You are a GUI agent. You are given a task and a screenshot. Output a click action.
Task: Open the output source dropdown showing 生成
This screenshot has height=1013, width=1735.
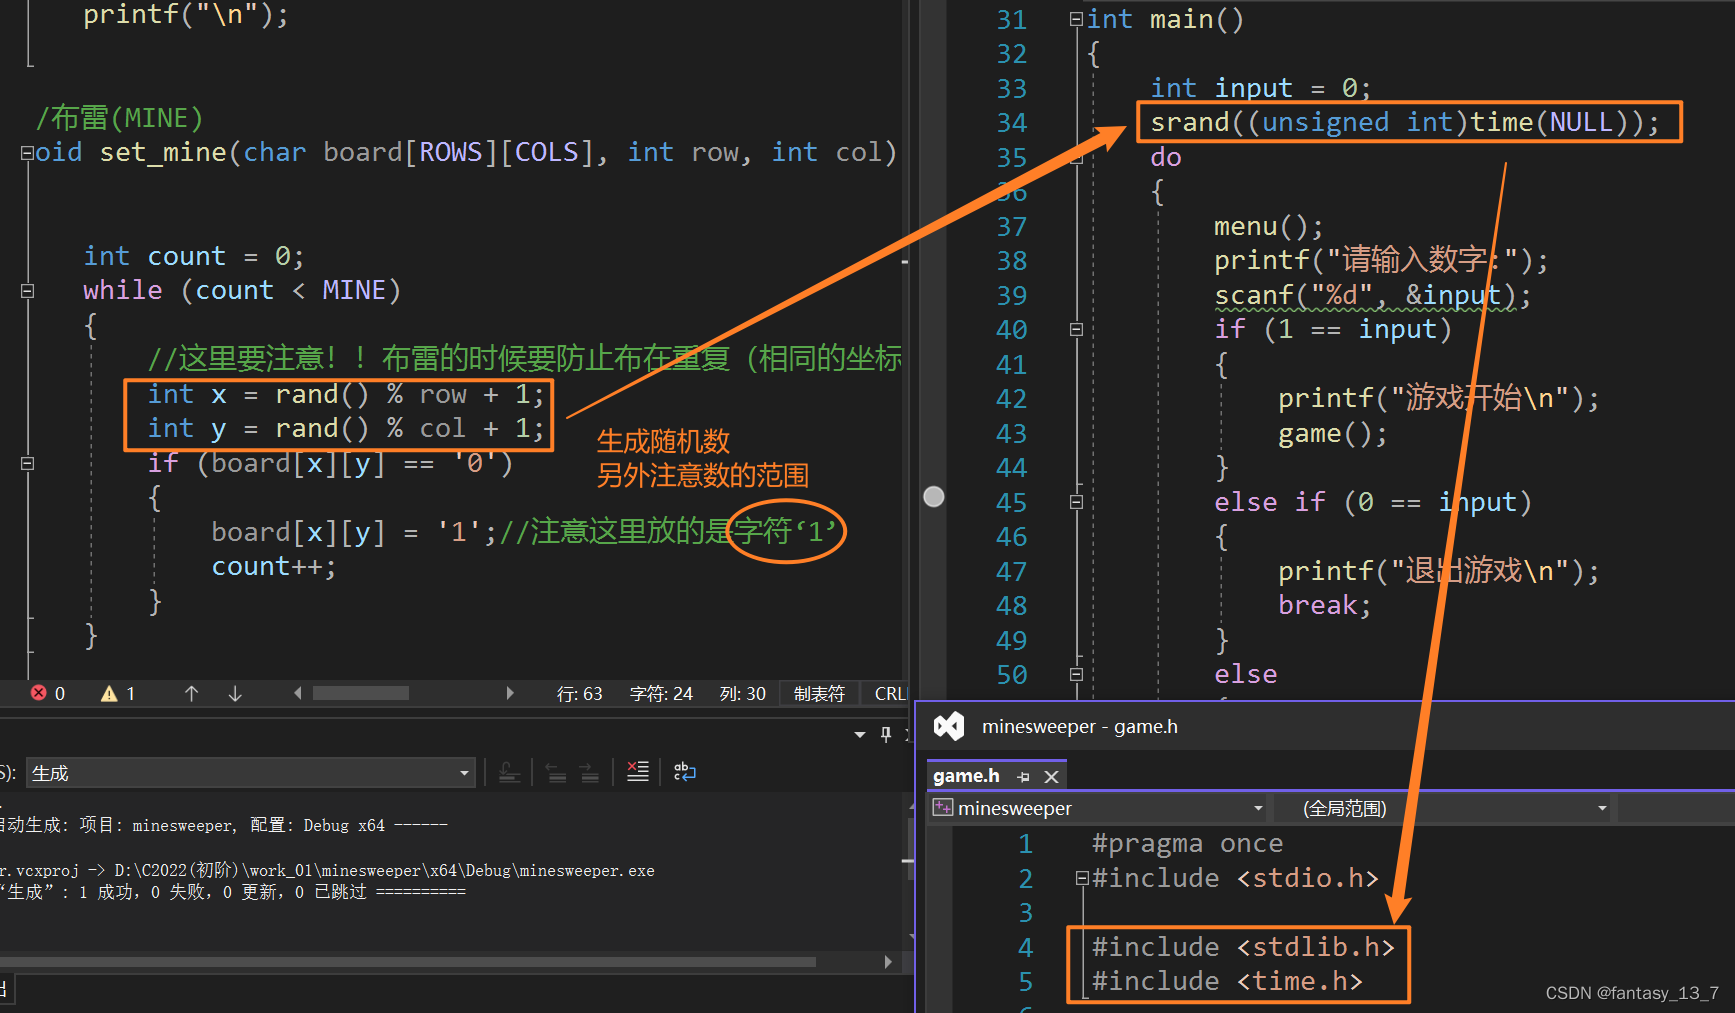pyautogui.click(x=250, y=773)
